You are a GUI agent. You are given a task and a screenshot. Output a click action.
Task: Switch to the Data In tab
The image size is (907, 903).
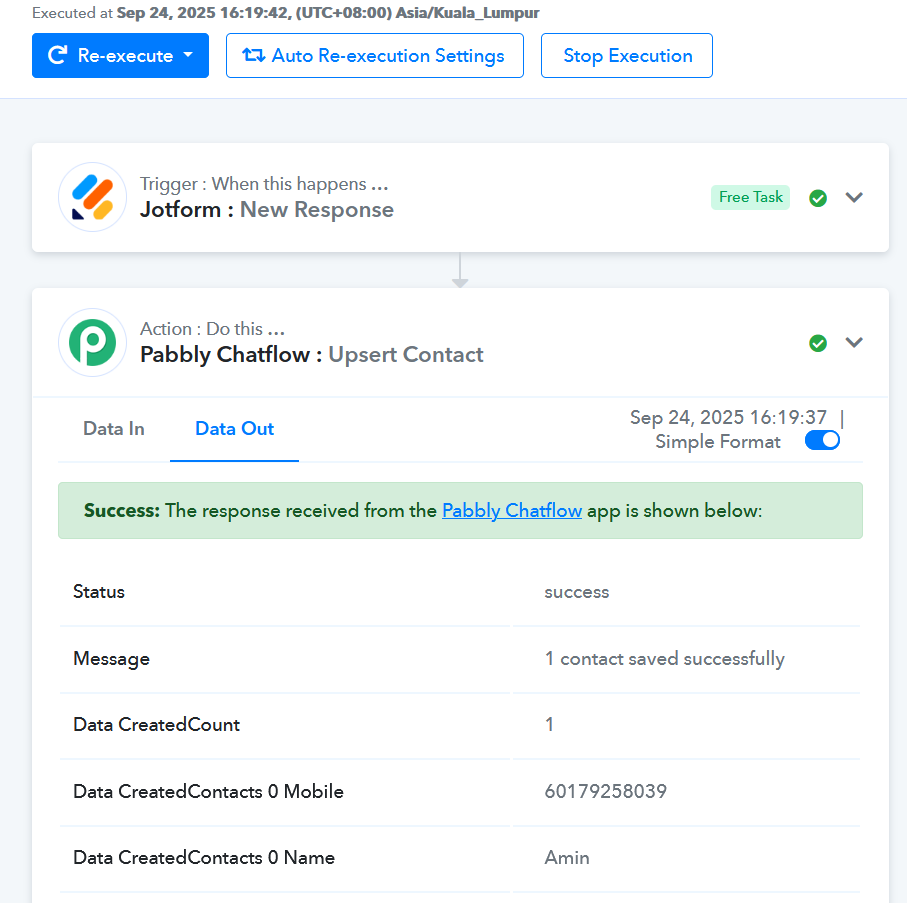[x=114, y=429]
